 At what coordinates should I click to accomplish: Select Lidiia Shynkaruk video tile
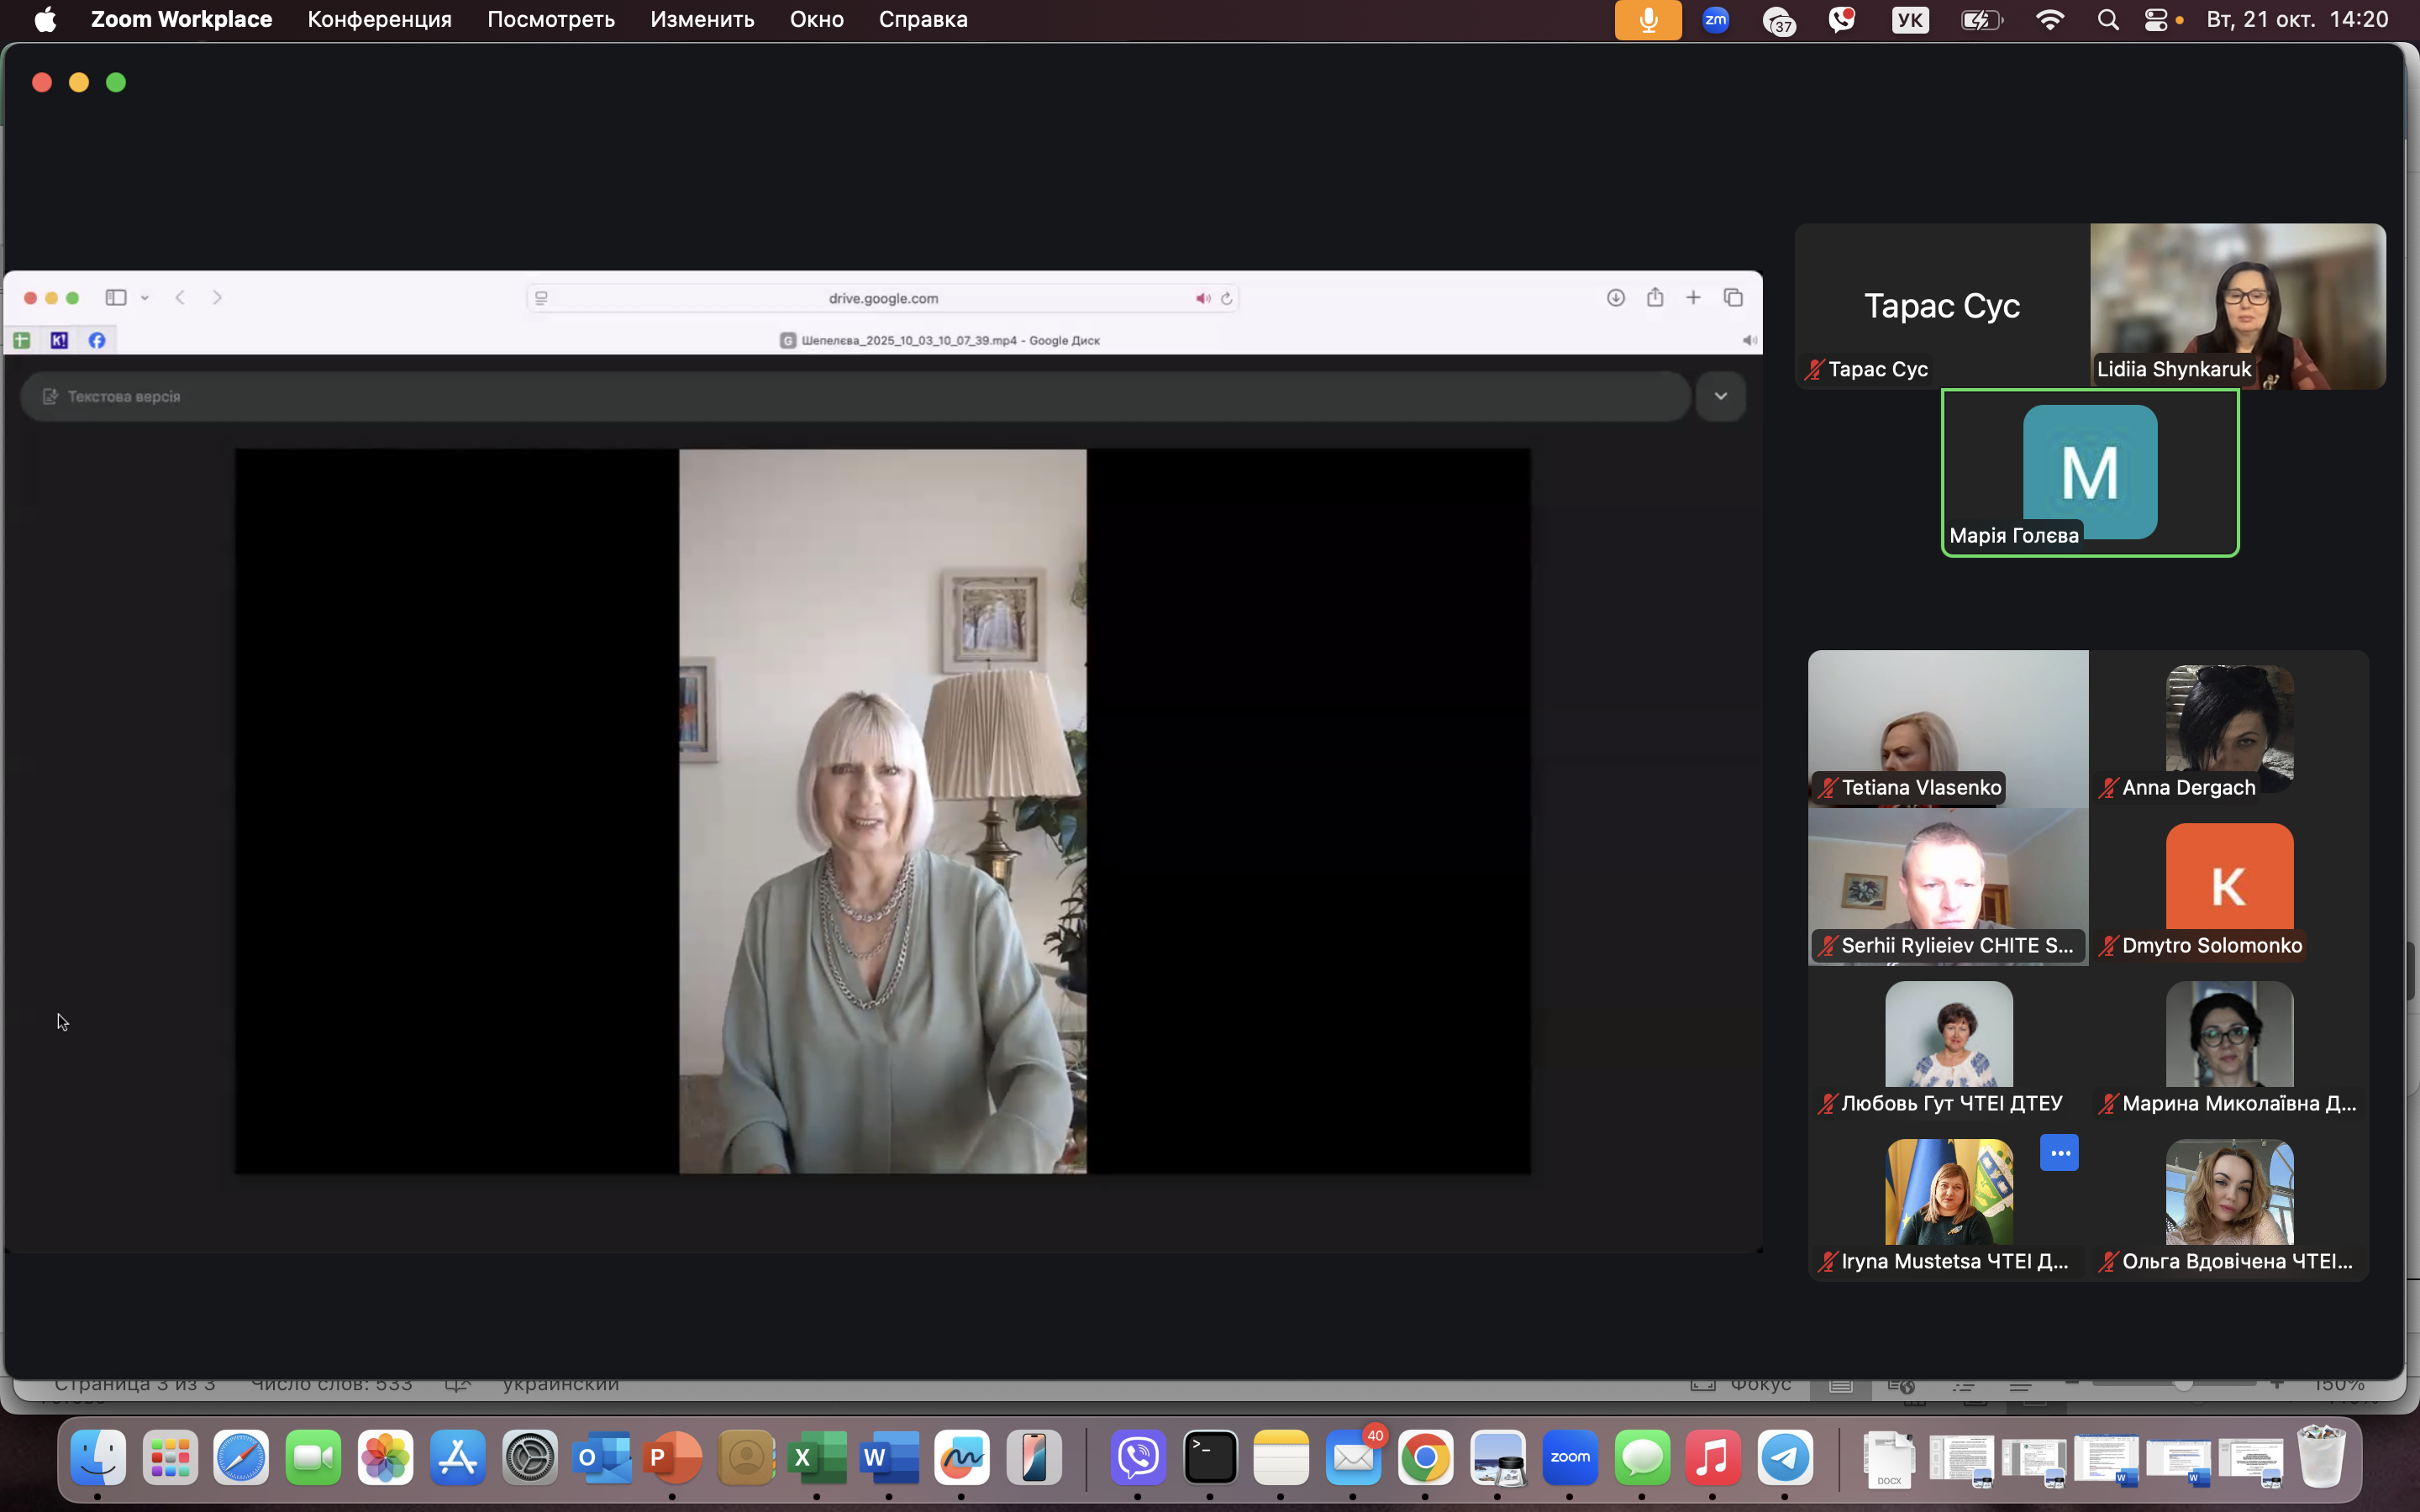click(2237, 305)
